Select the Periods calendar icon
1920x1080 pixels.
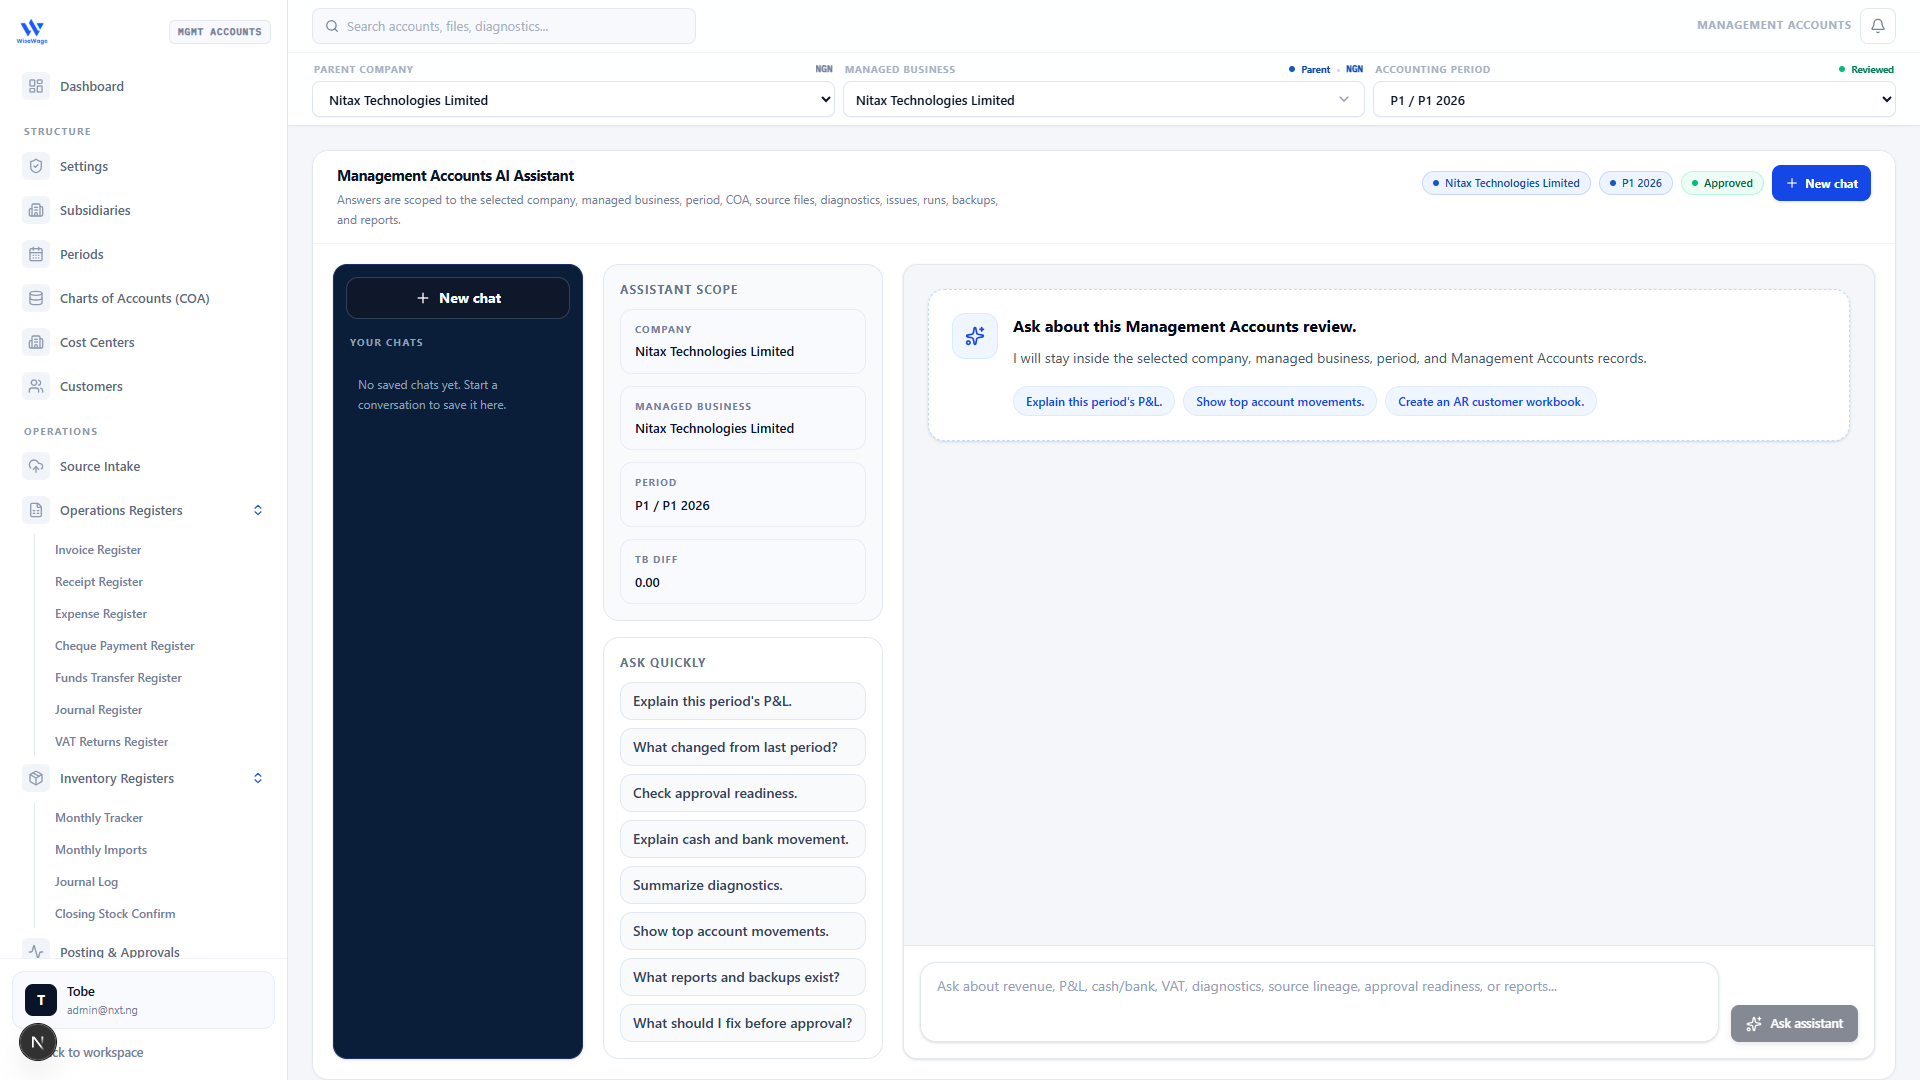coord(36,254)
